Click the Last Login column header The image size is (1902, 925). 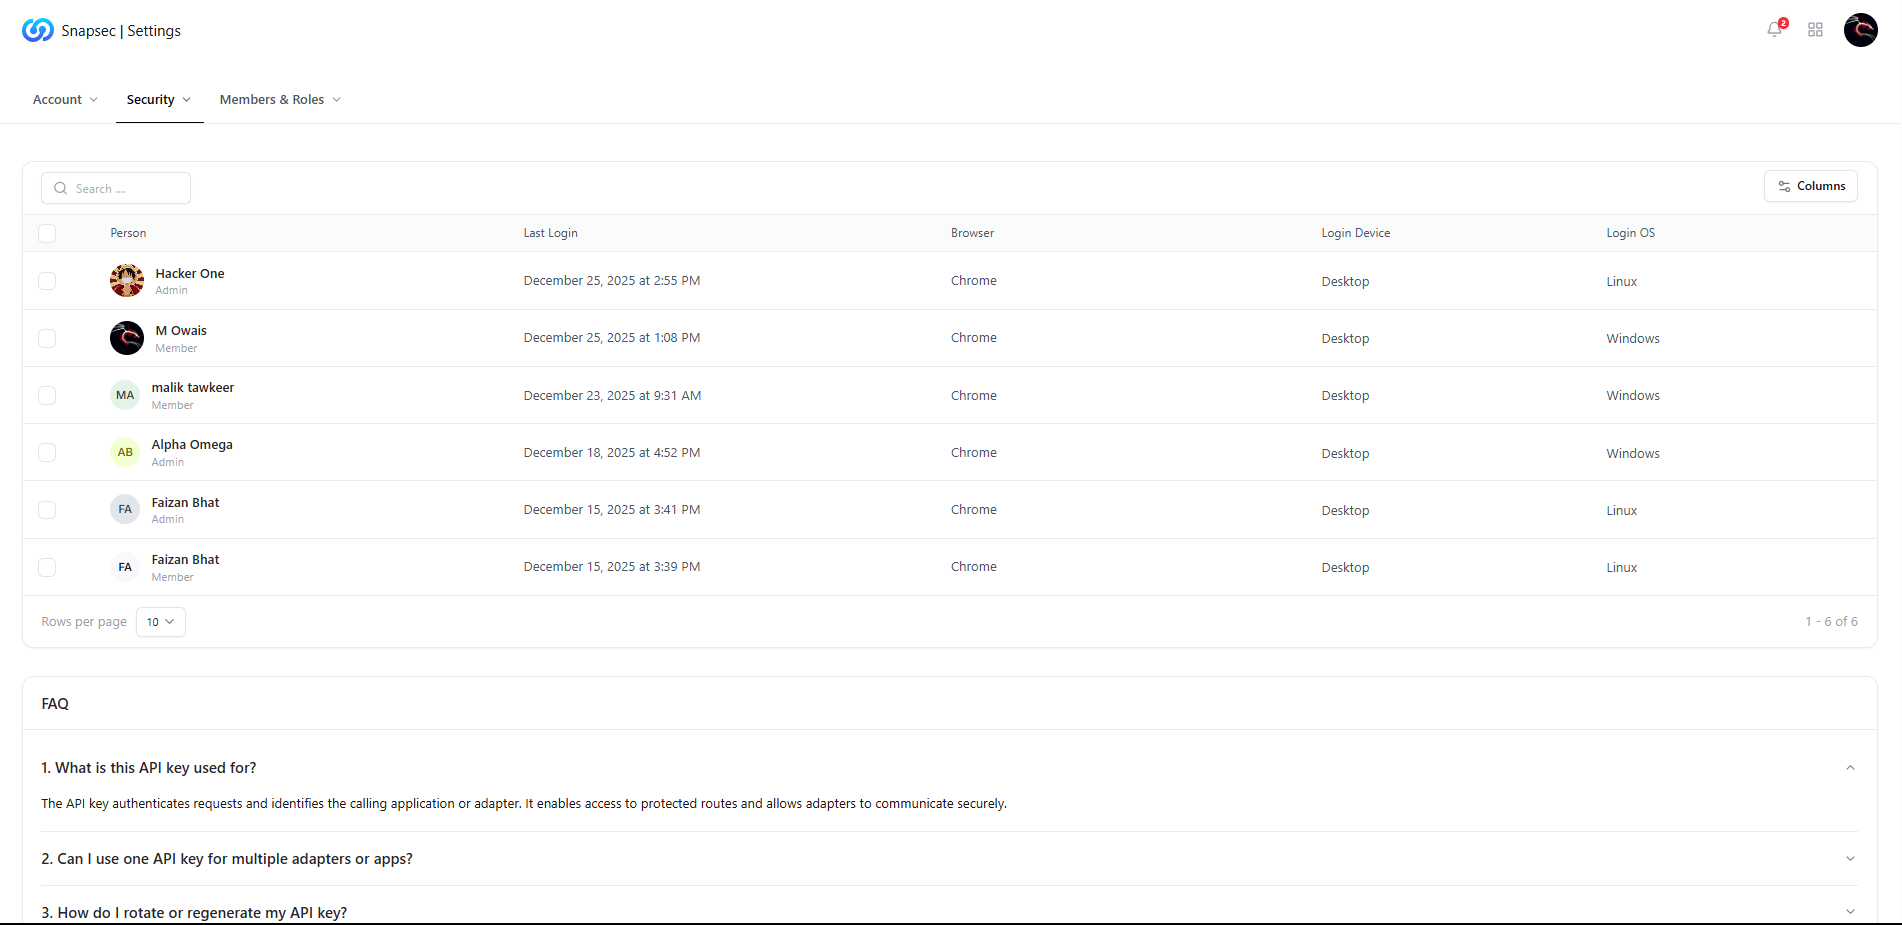tap(550, 232)
